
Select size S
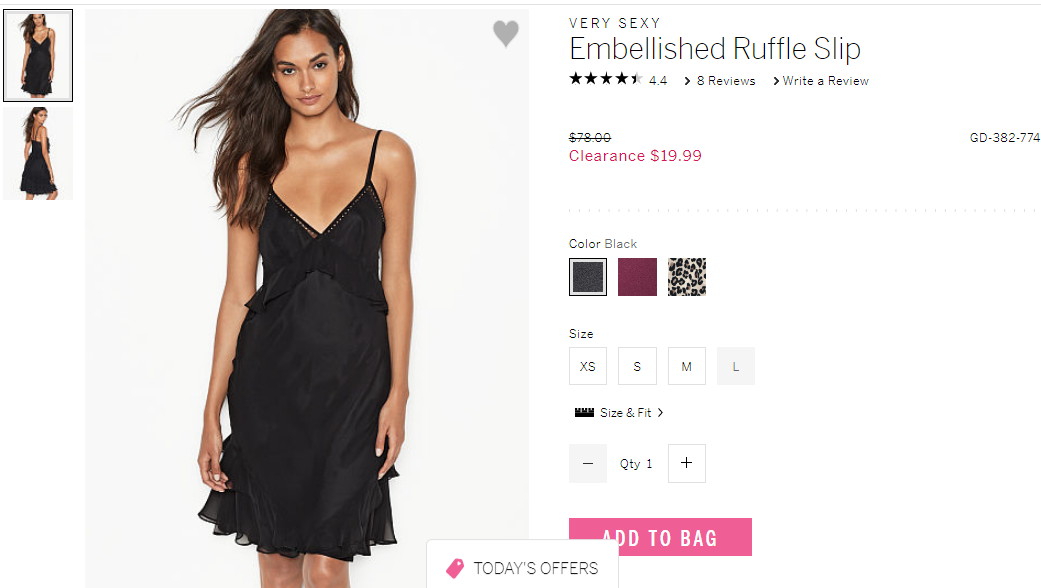637,366
